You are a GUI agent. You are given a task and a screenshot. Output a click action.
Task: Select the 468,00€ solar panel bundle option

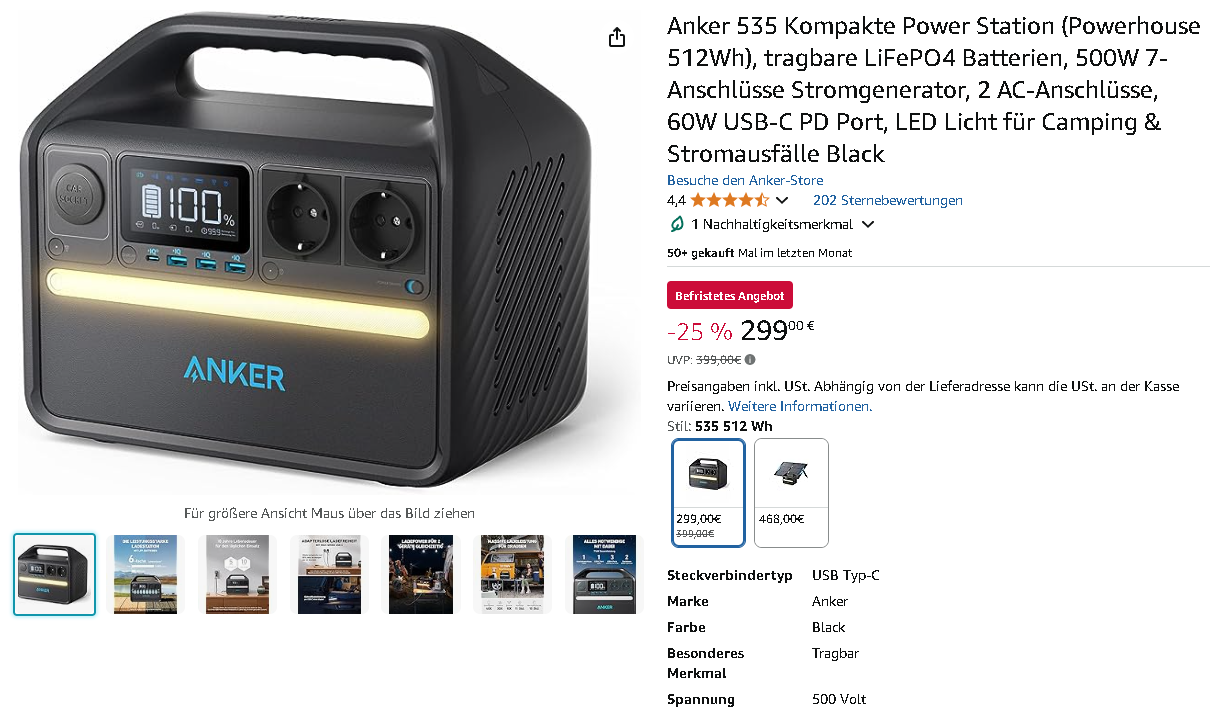click(x=791, y=493)
